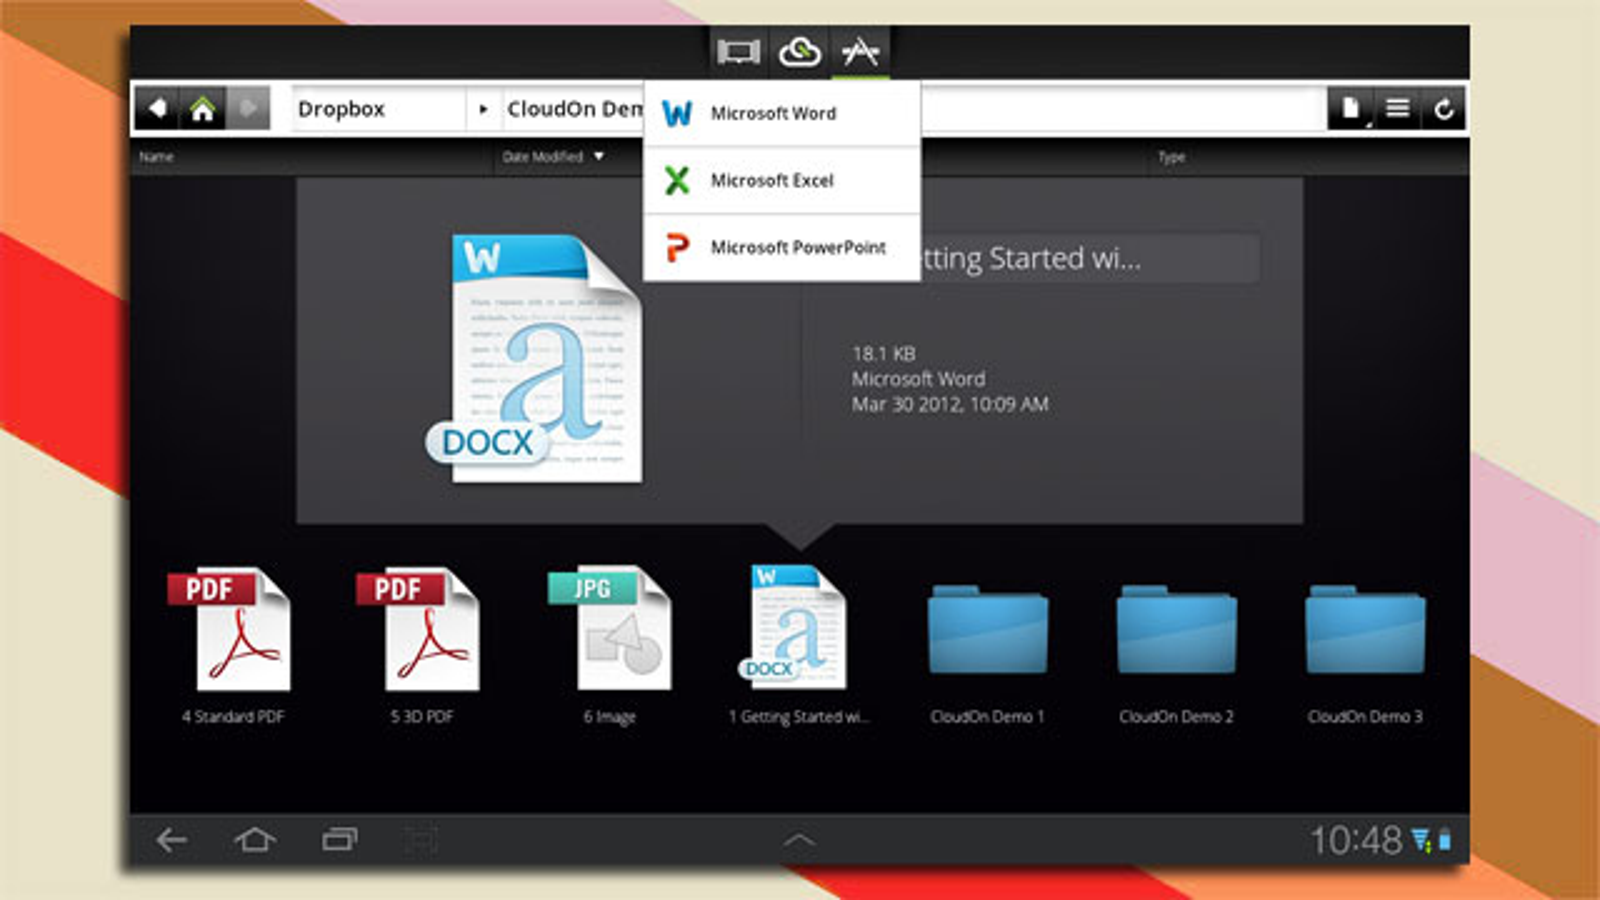1600x900 pixels.
Task: Open the screen view icon in top bar
Action: pyautogui.click(x=738, y=52)
